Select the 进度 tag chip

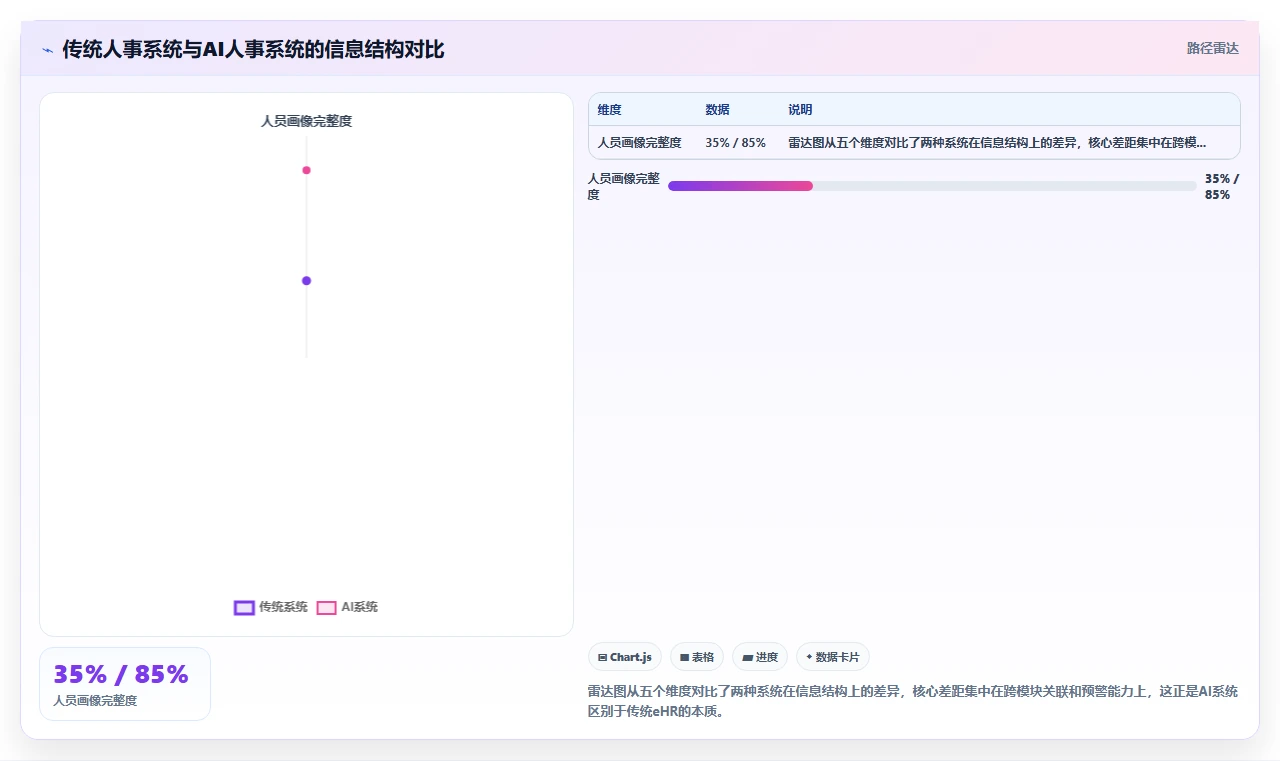point(760,657)
